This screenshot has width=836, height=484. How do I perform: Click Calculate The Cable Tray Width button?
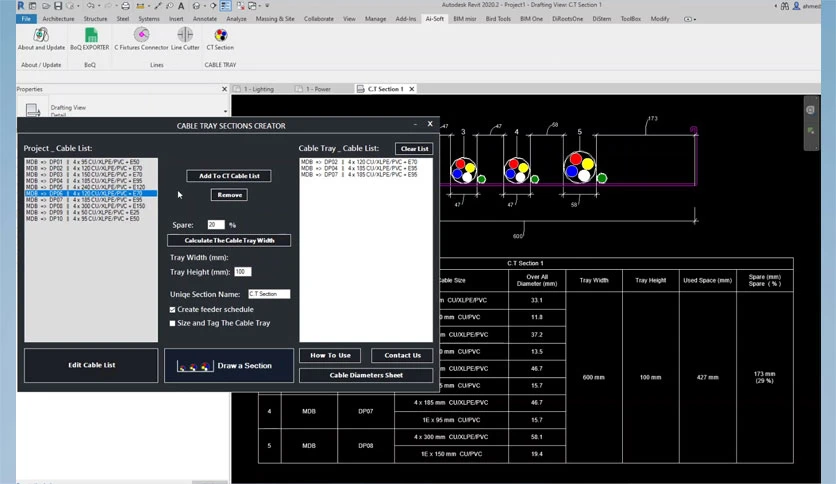[x=229, y=240]
